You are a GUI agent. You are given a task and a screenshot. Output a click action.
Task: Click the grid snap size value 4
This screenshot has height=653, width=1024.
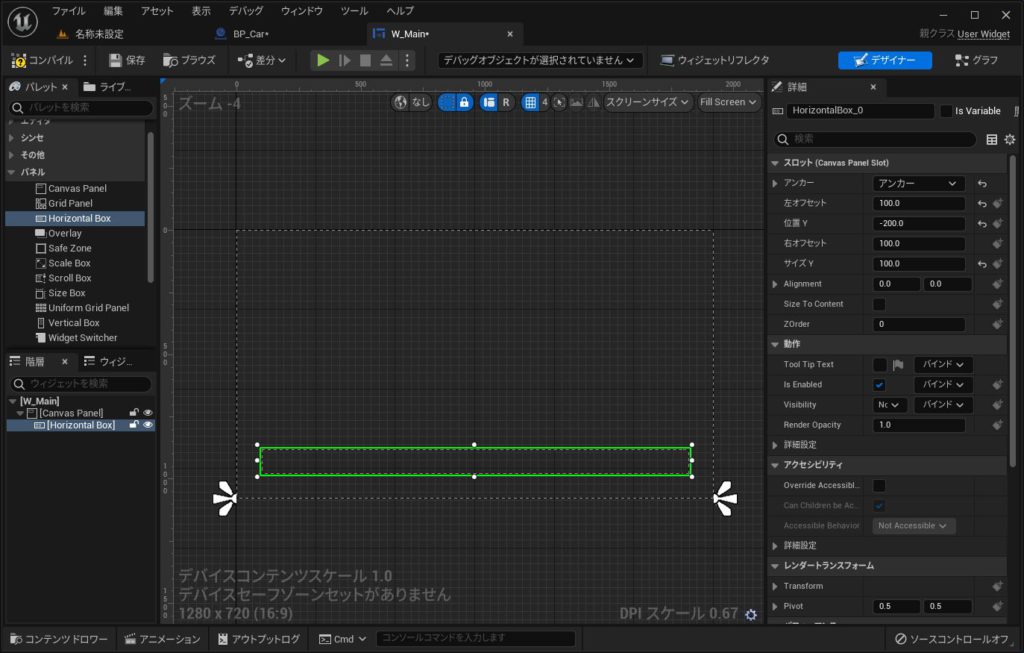[545, 102]
